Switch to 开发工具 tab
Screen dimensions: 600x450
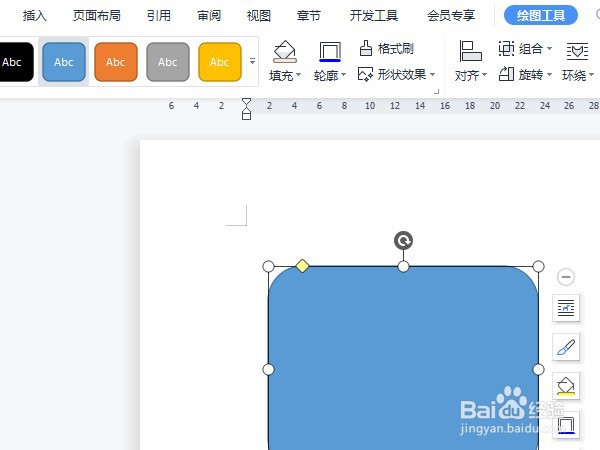[374, 16]
